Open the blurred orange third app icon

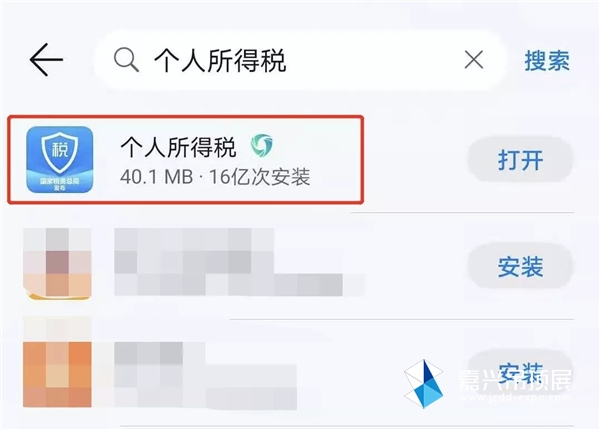pyautogui.click(x=57, y=362)
